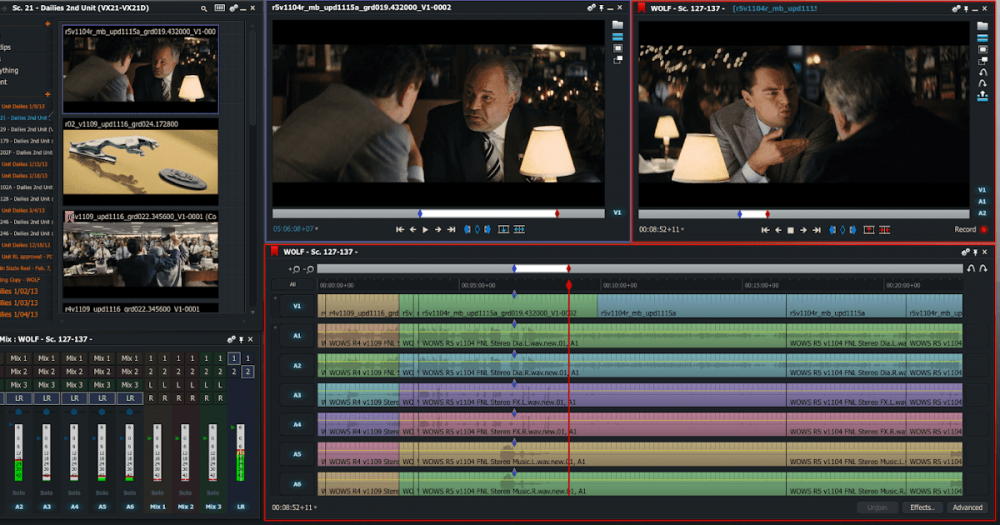
Task: Click upper orange plus in bin sidebar
Action: coord(47,24)
